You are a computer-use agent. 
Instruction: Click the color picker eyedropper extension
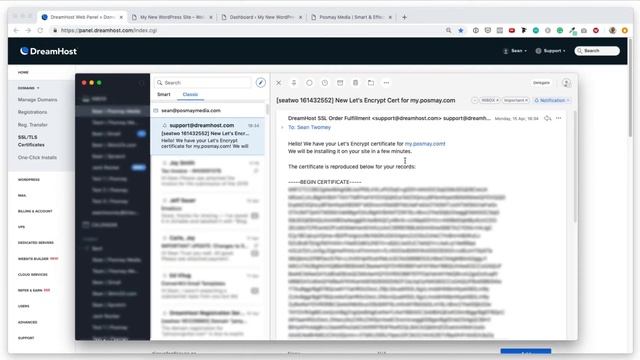573,30
